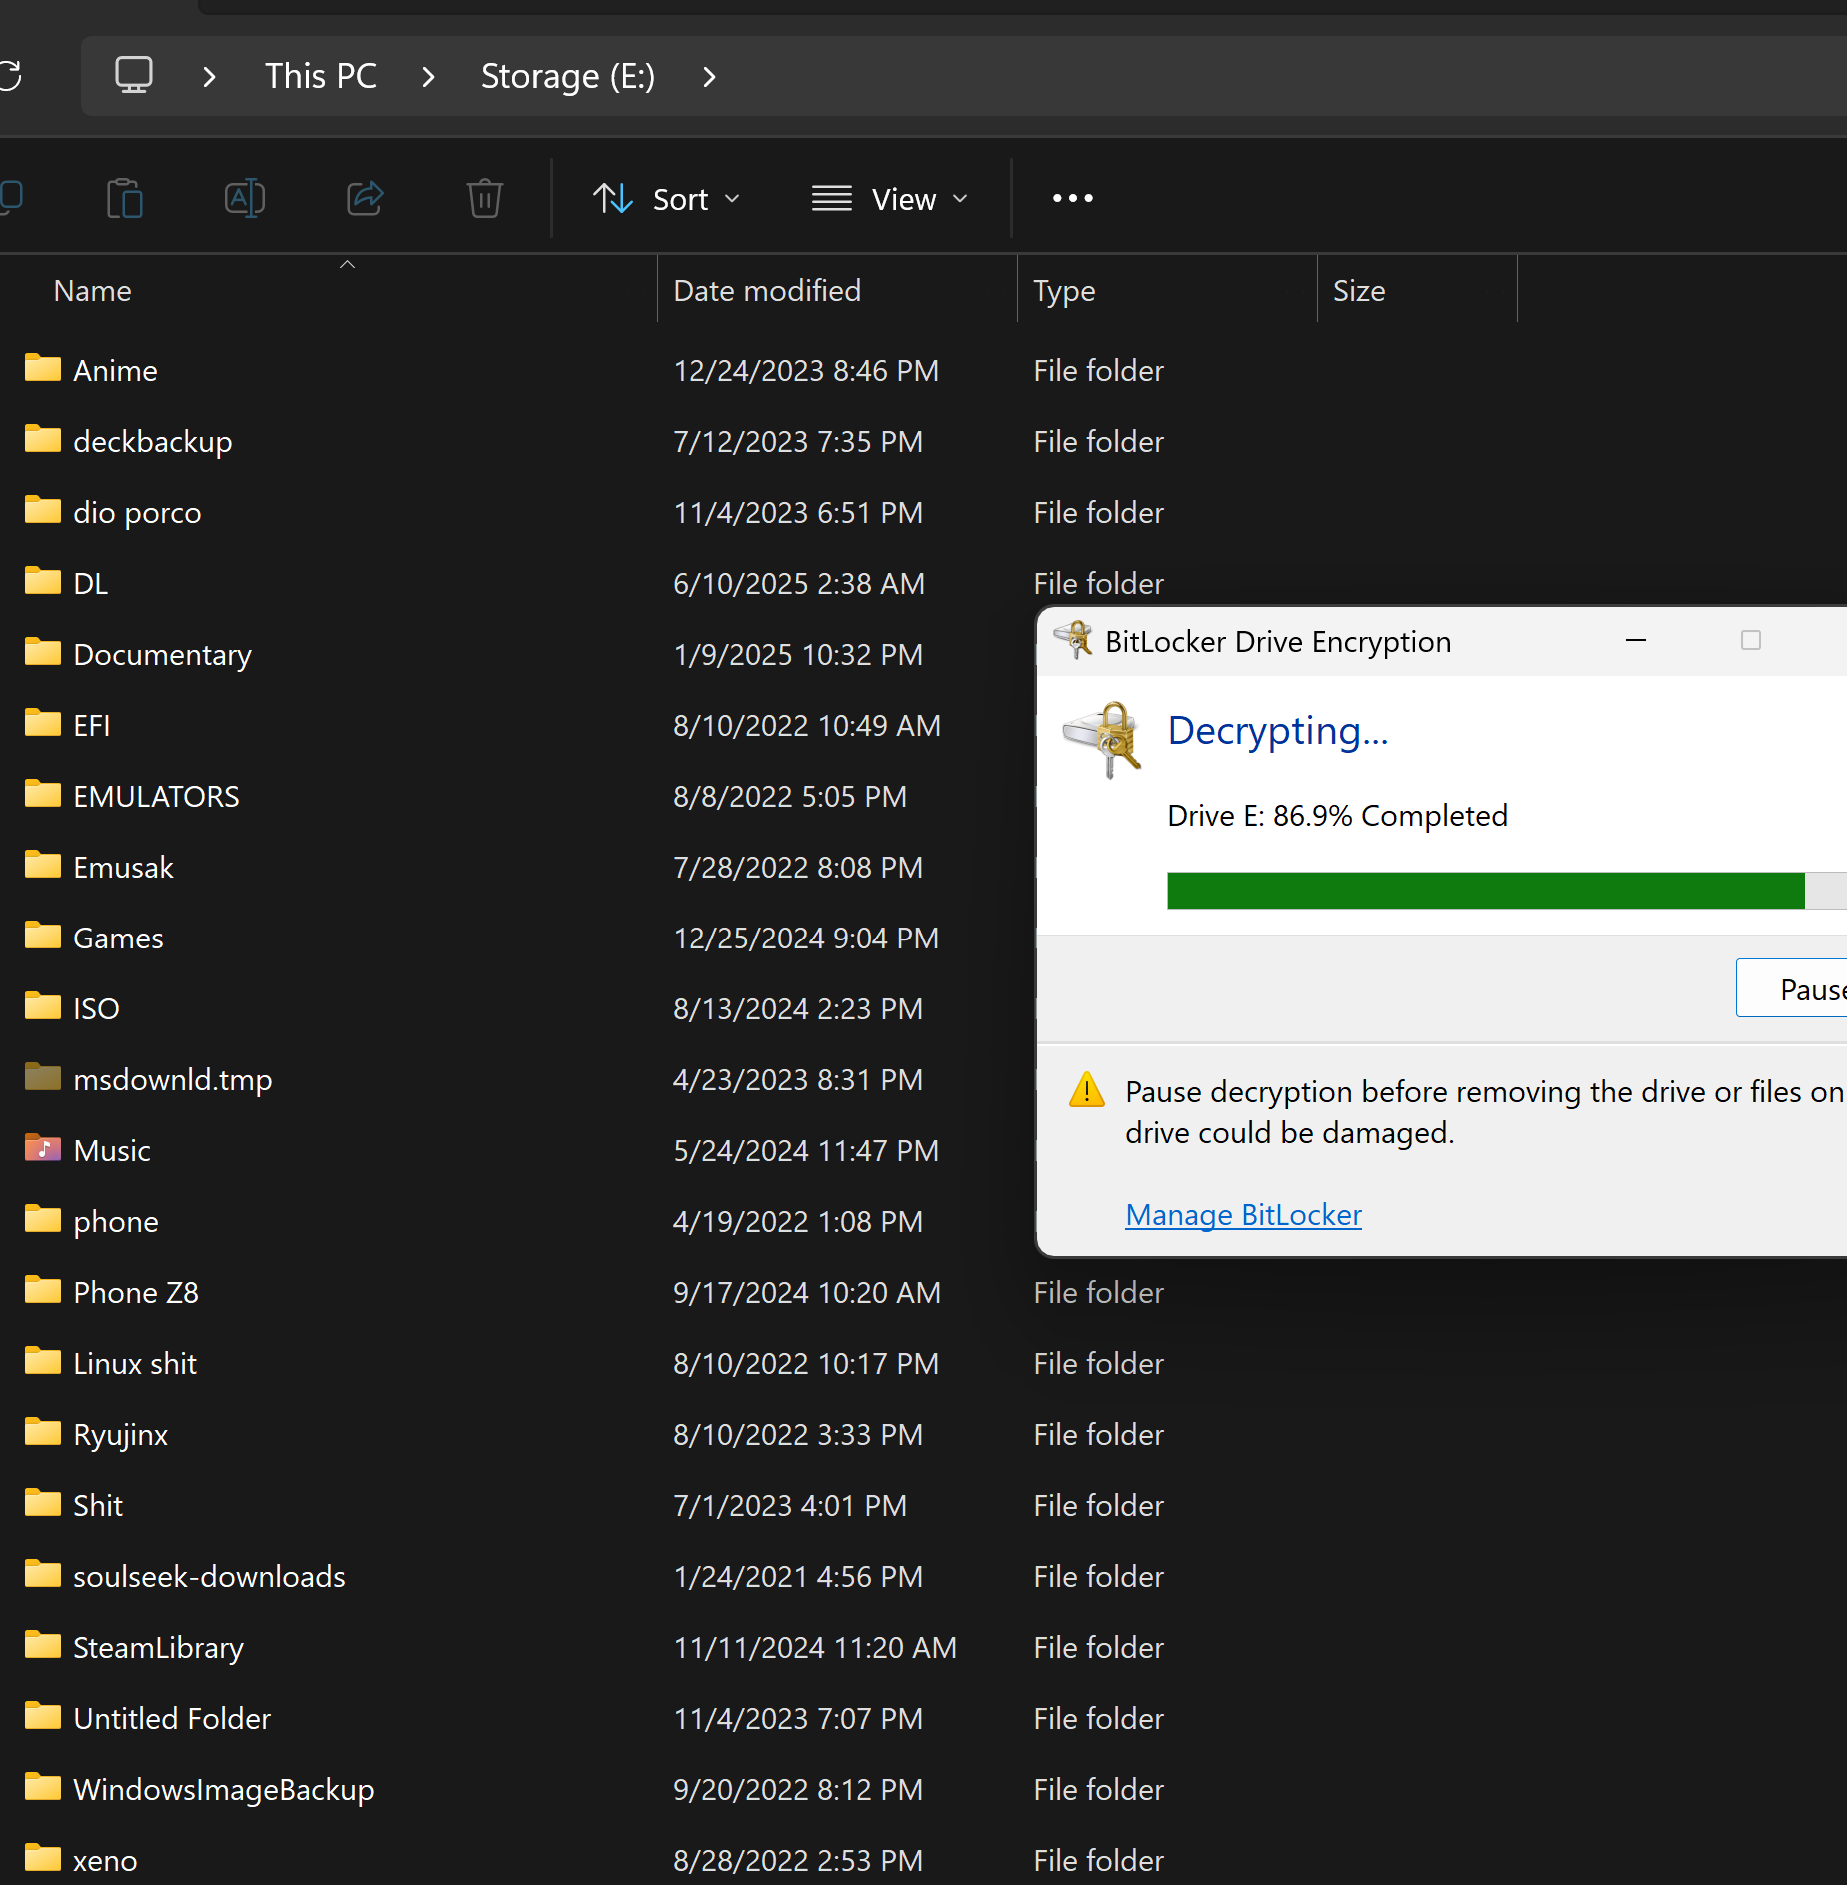1847x1885 pixels.
Task: Select the SteamLibrary folder
Action: (x=158, y=1647)
